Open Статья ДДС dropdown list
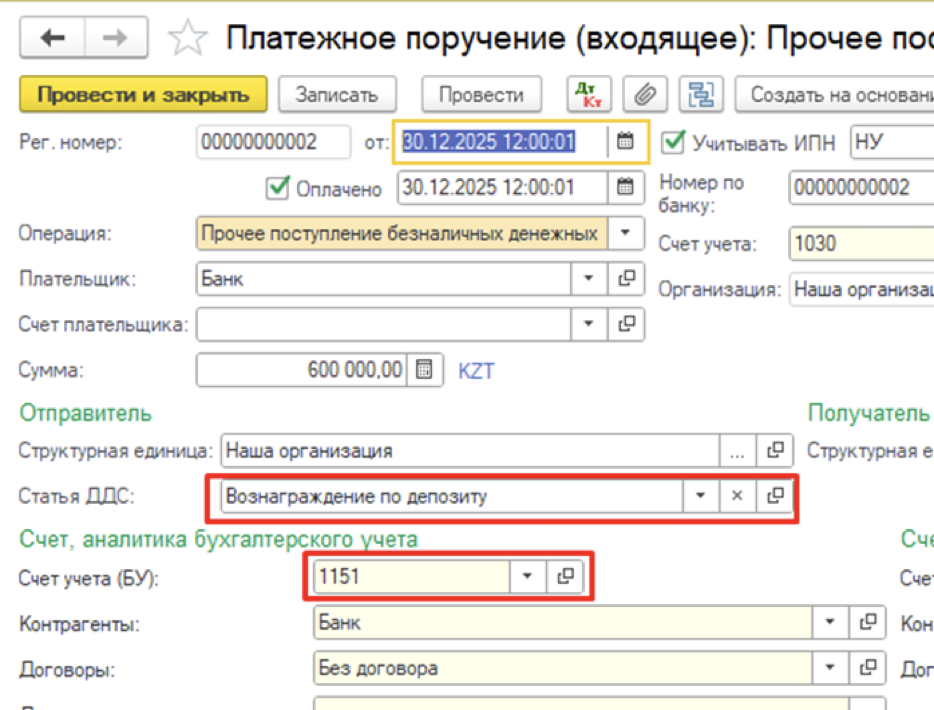The width and height of the screenshot is (934, 710). 700,496
